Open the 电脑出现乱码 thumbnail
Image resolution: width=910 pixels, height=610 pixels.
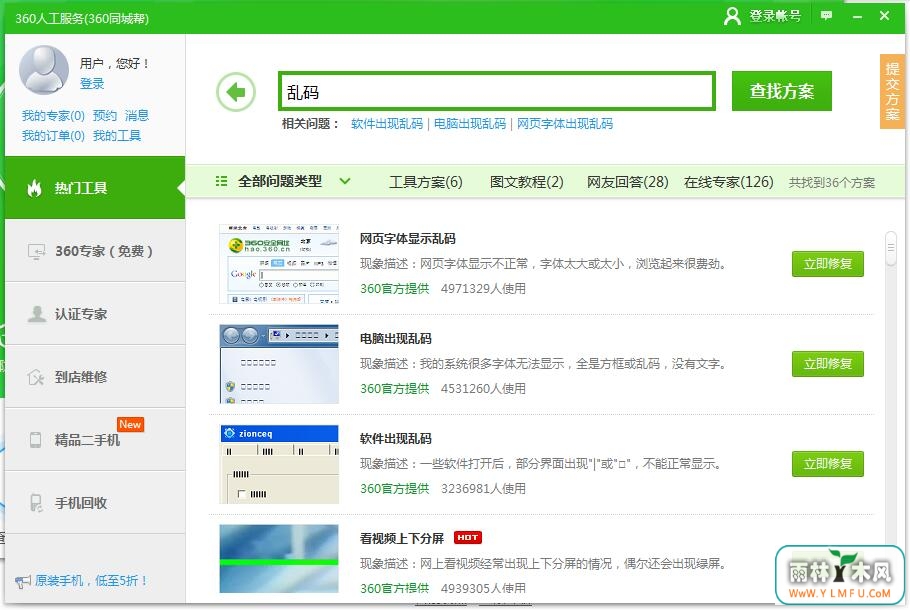coord(279,364)
